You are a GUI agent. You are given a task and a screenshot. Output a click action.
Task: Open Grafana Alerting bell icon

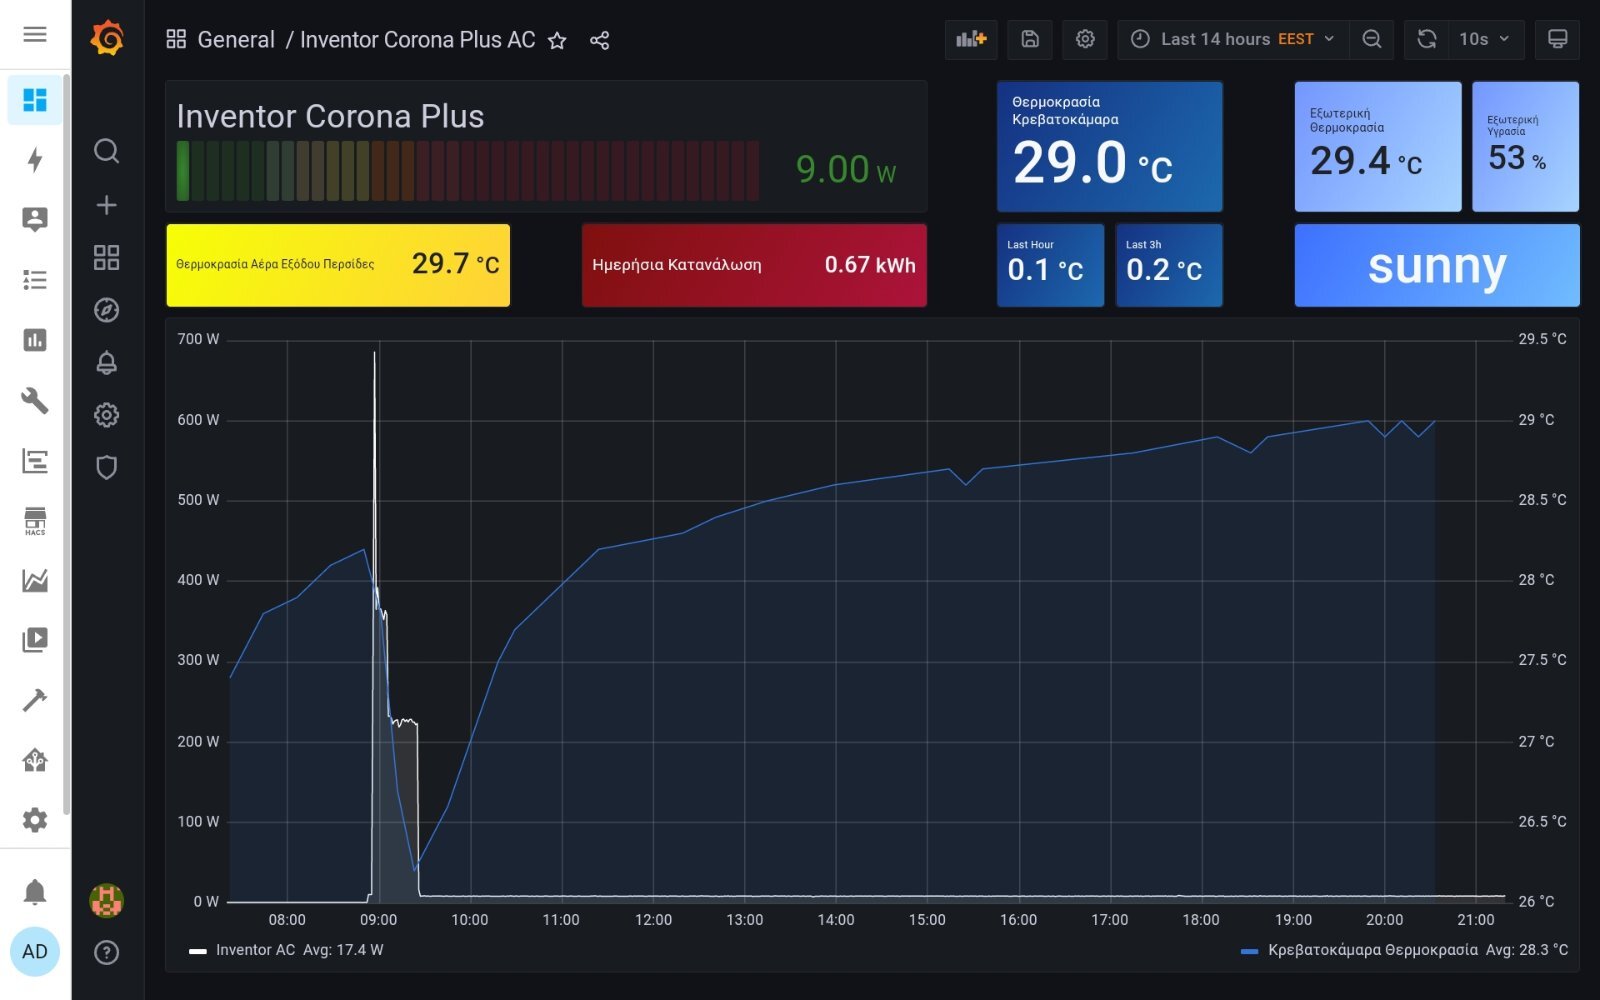(x=107, y=362)
